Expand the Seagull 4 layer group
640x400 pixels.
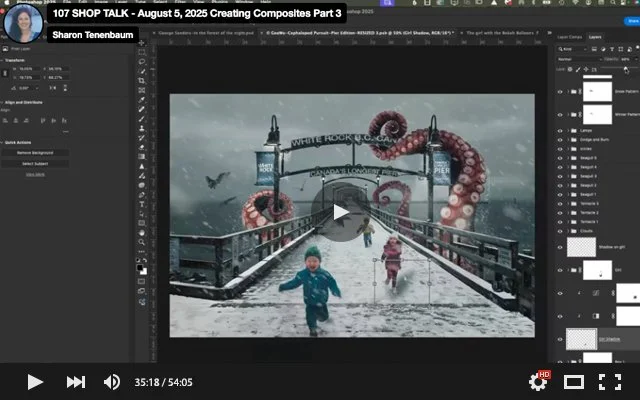pyautogui.click(x=568, y=167)
